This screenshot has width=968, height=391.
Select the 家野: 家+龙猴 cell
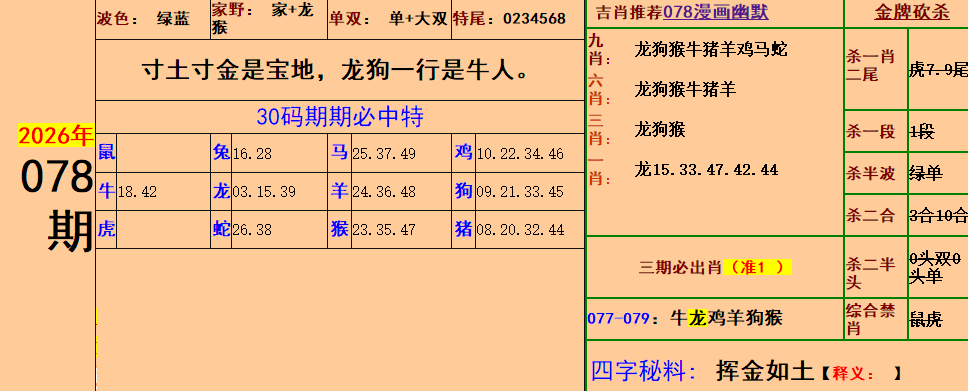[269, 20]
